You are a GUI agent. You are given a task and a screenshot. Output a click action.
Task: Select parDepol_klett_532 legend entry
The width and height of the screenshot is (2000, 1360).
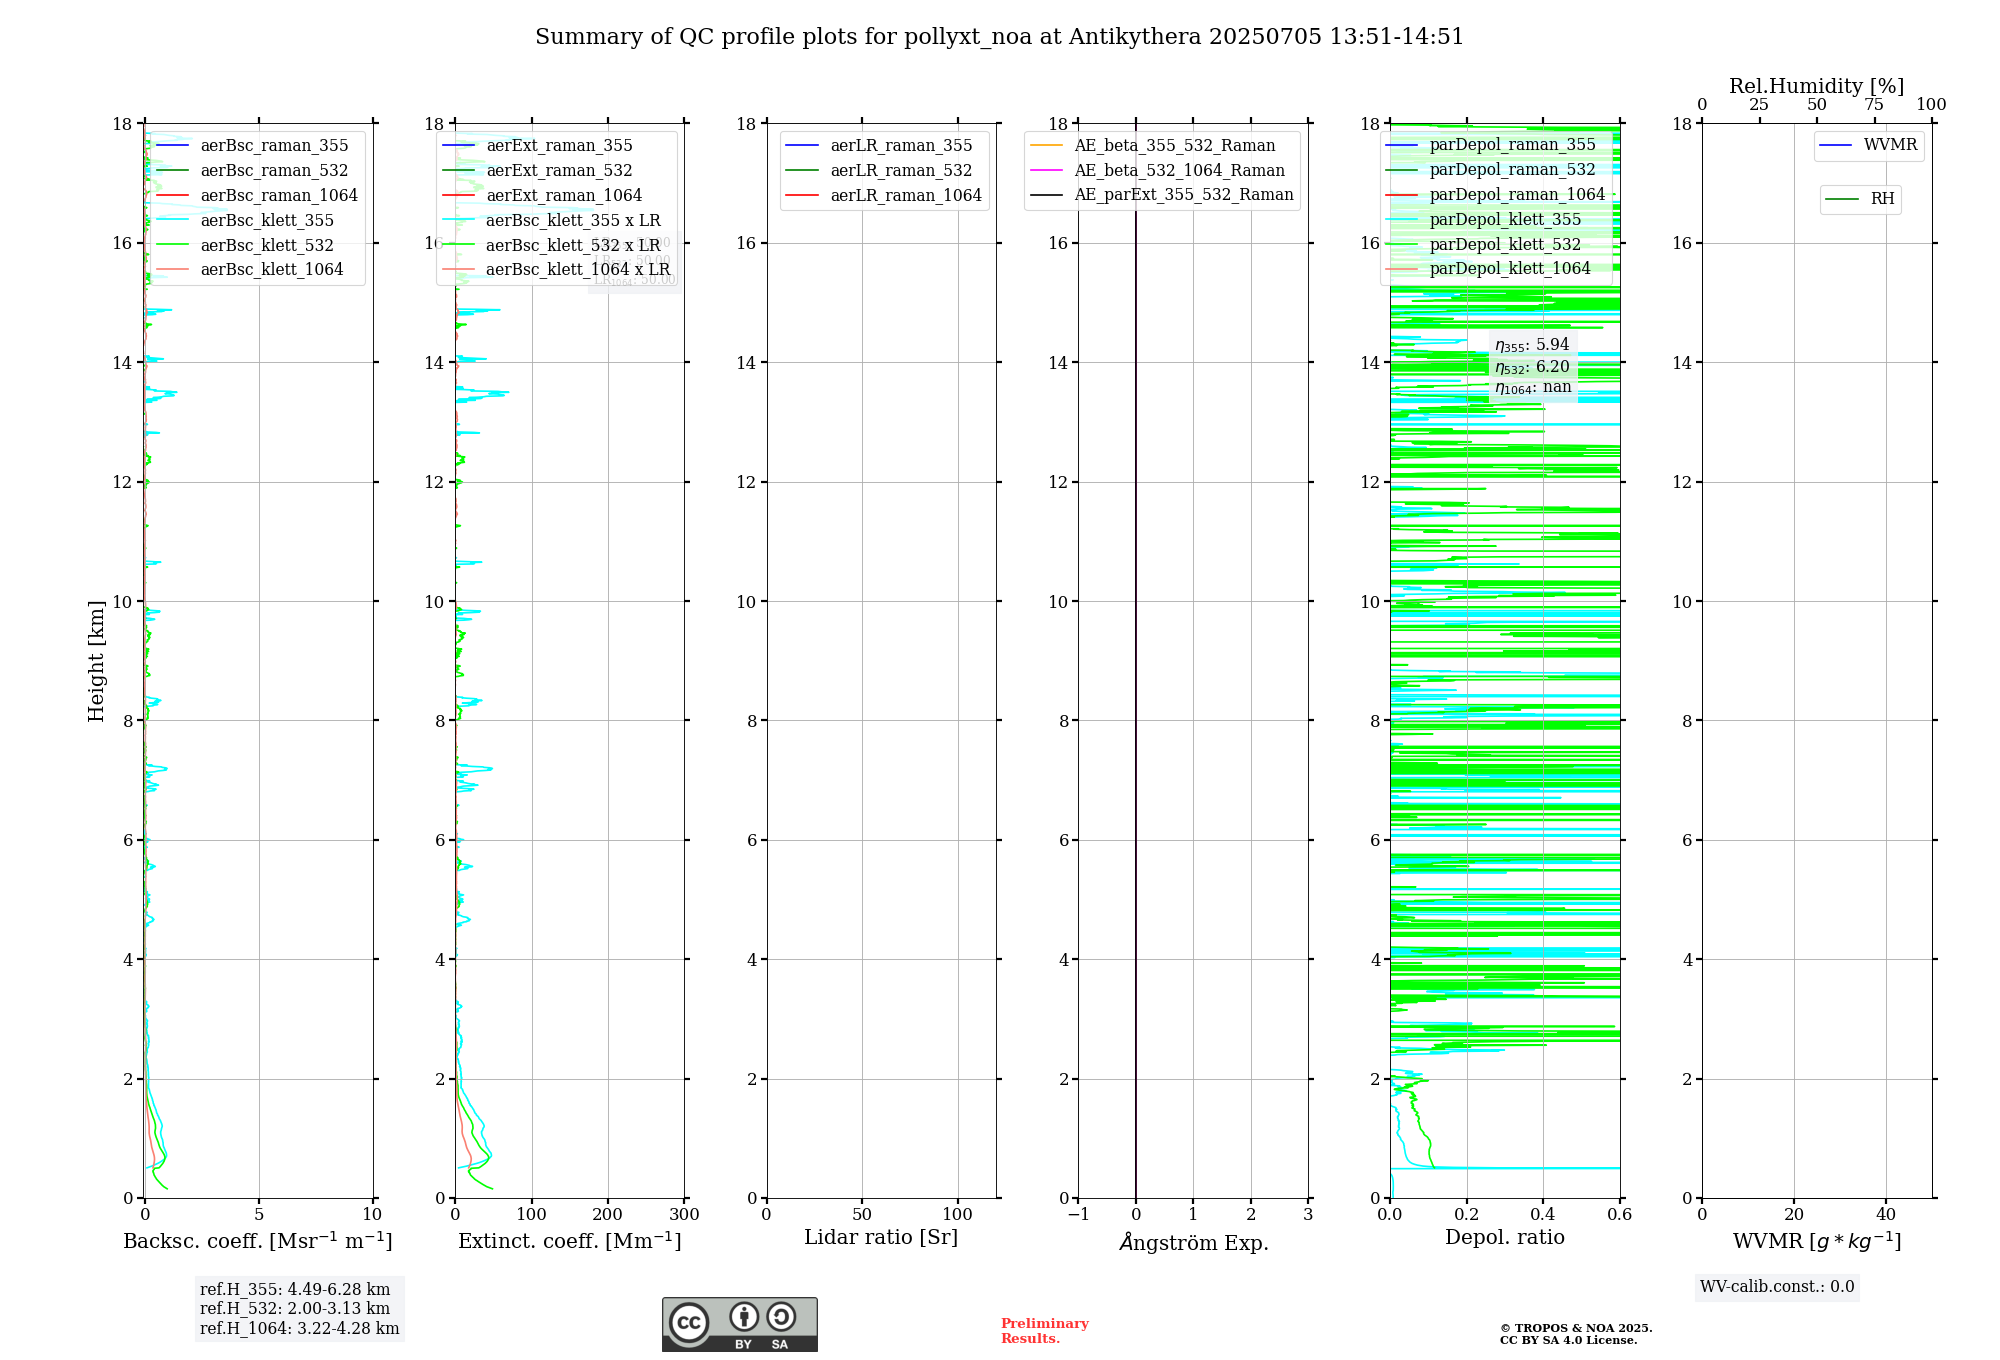[1505, 245]
